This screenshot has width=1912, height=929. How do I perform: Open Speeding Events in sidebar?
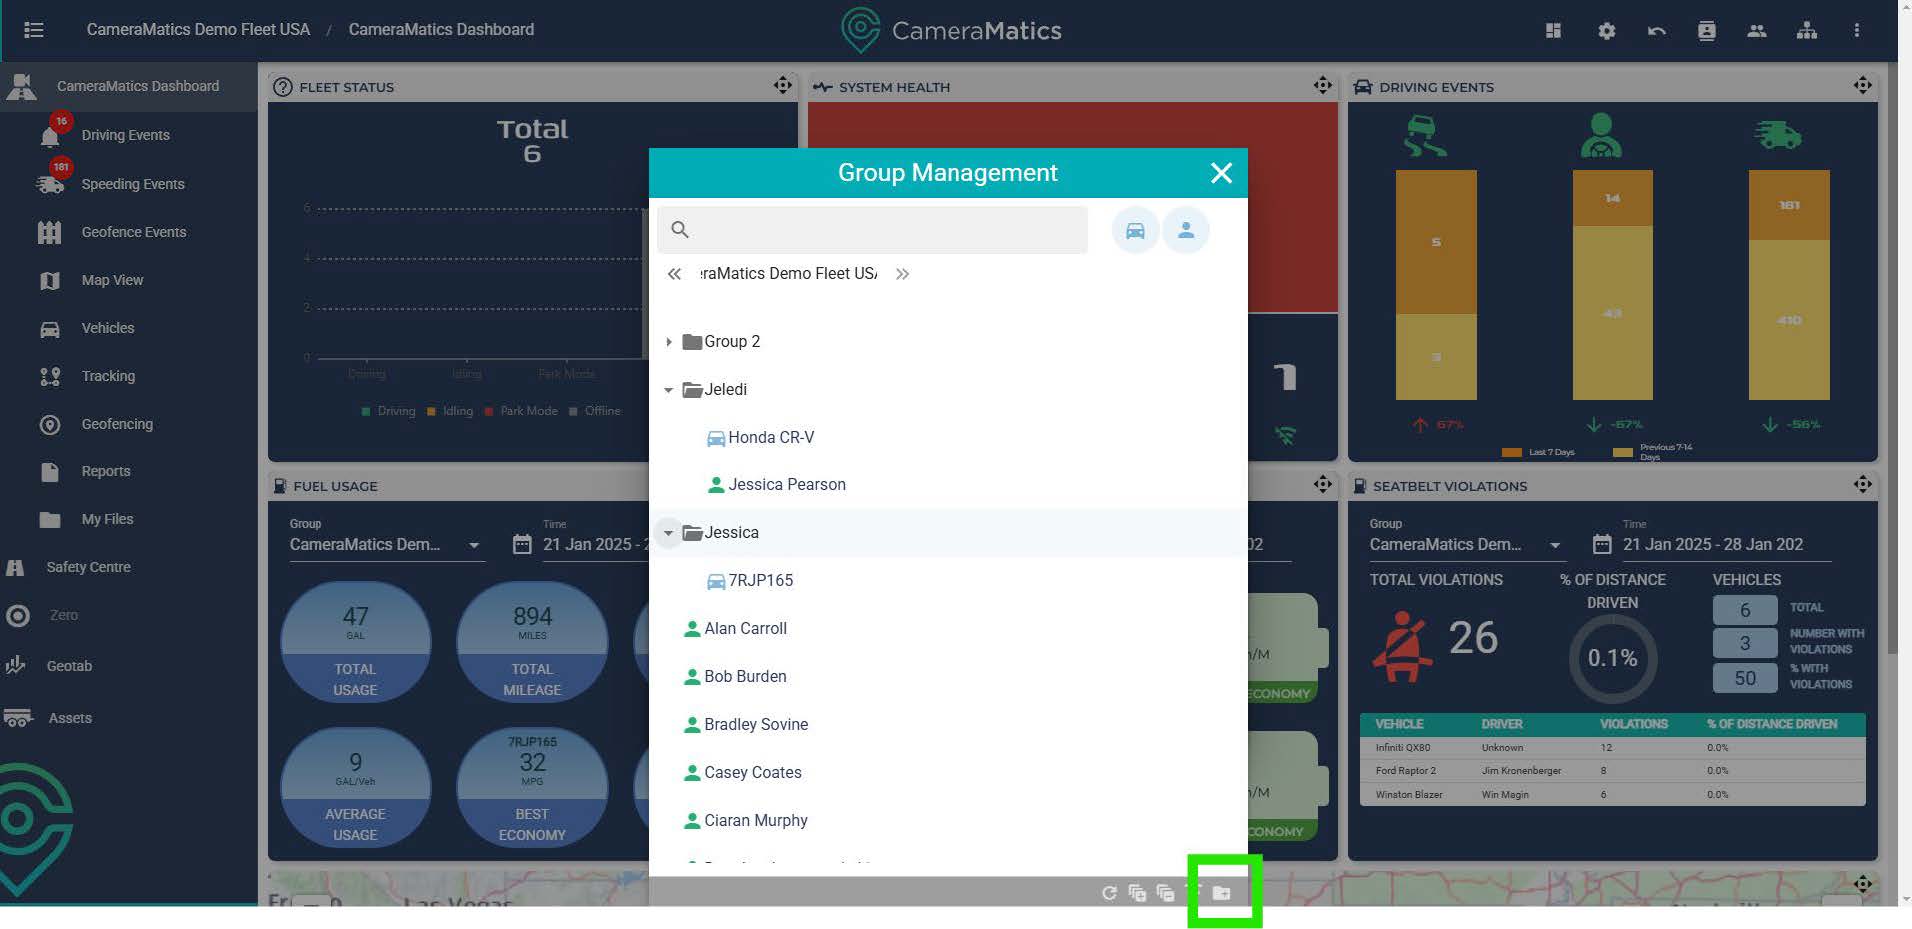coord(132,184)
